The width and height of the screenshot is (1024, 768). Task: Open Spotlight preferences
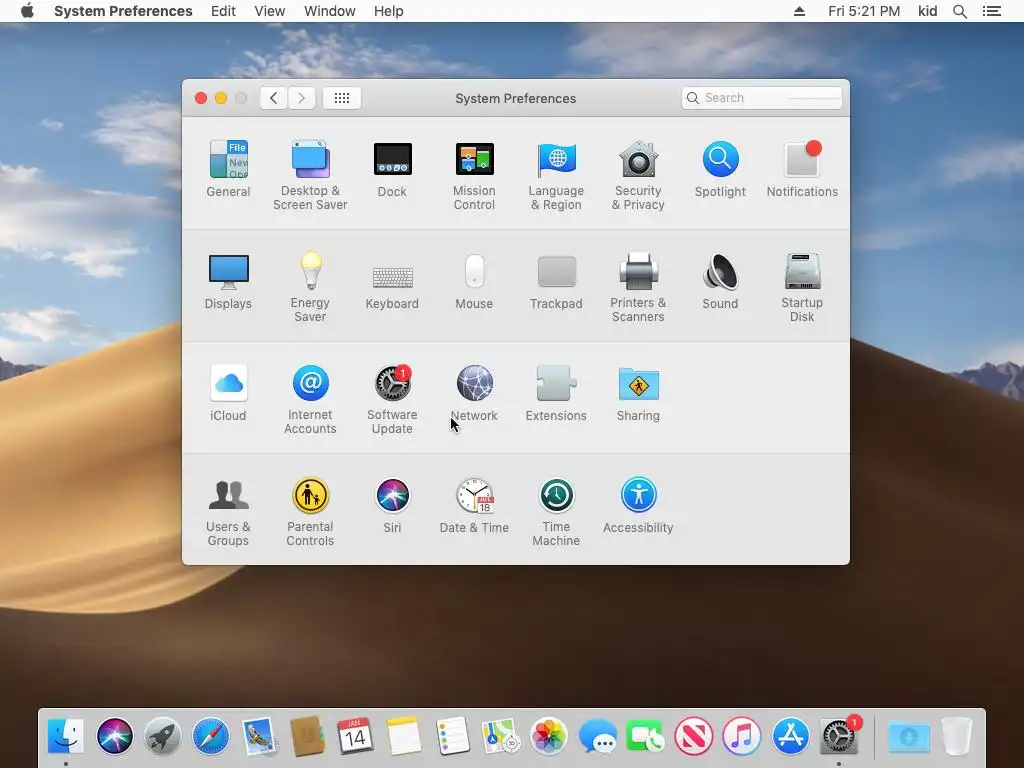coord(720,168)
